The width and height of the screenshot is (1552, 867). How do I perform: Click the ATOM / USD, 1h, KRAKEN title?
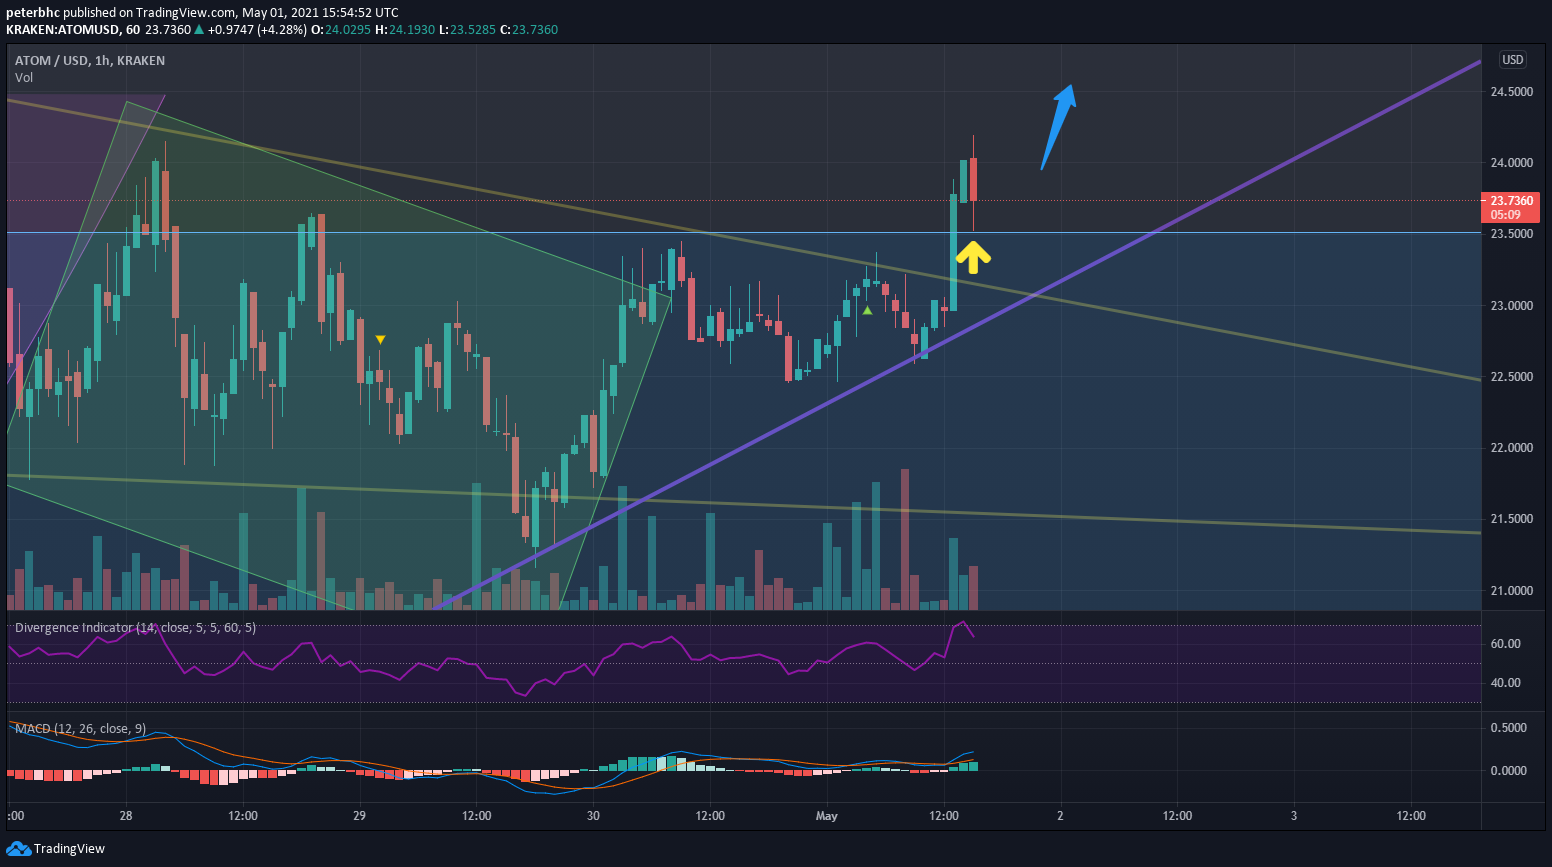coord(90,61)
